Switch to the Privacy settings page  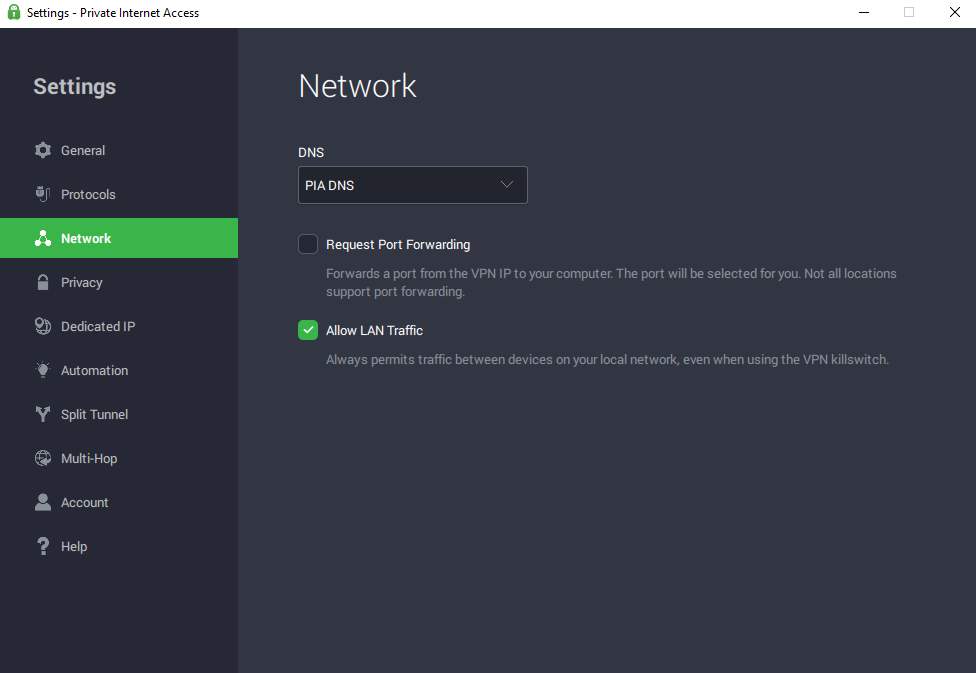80,282
